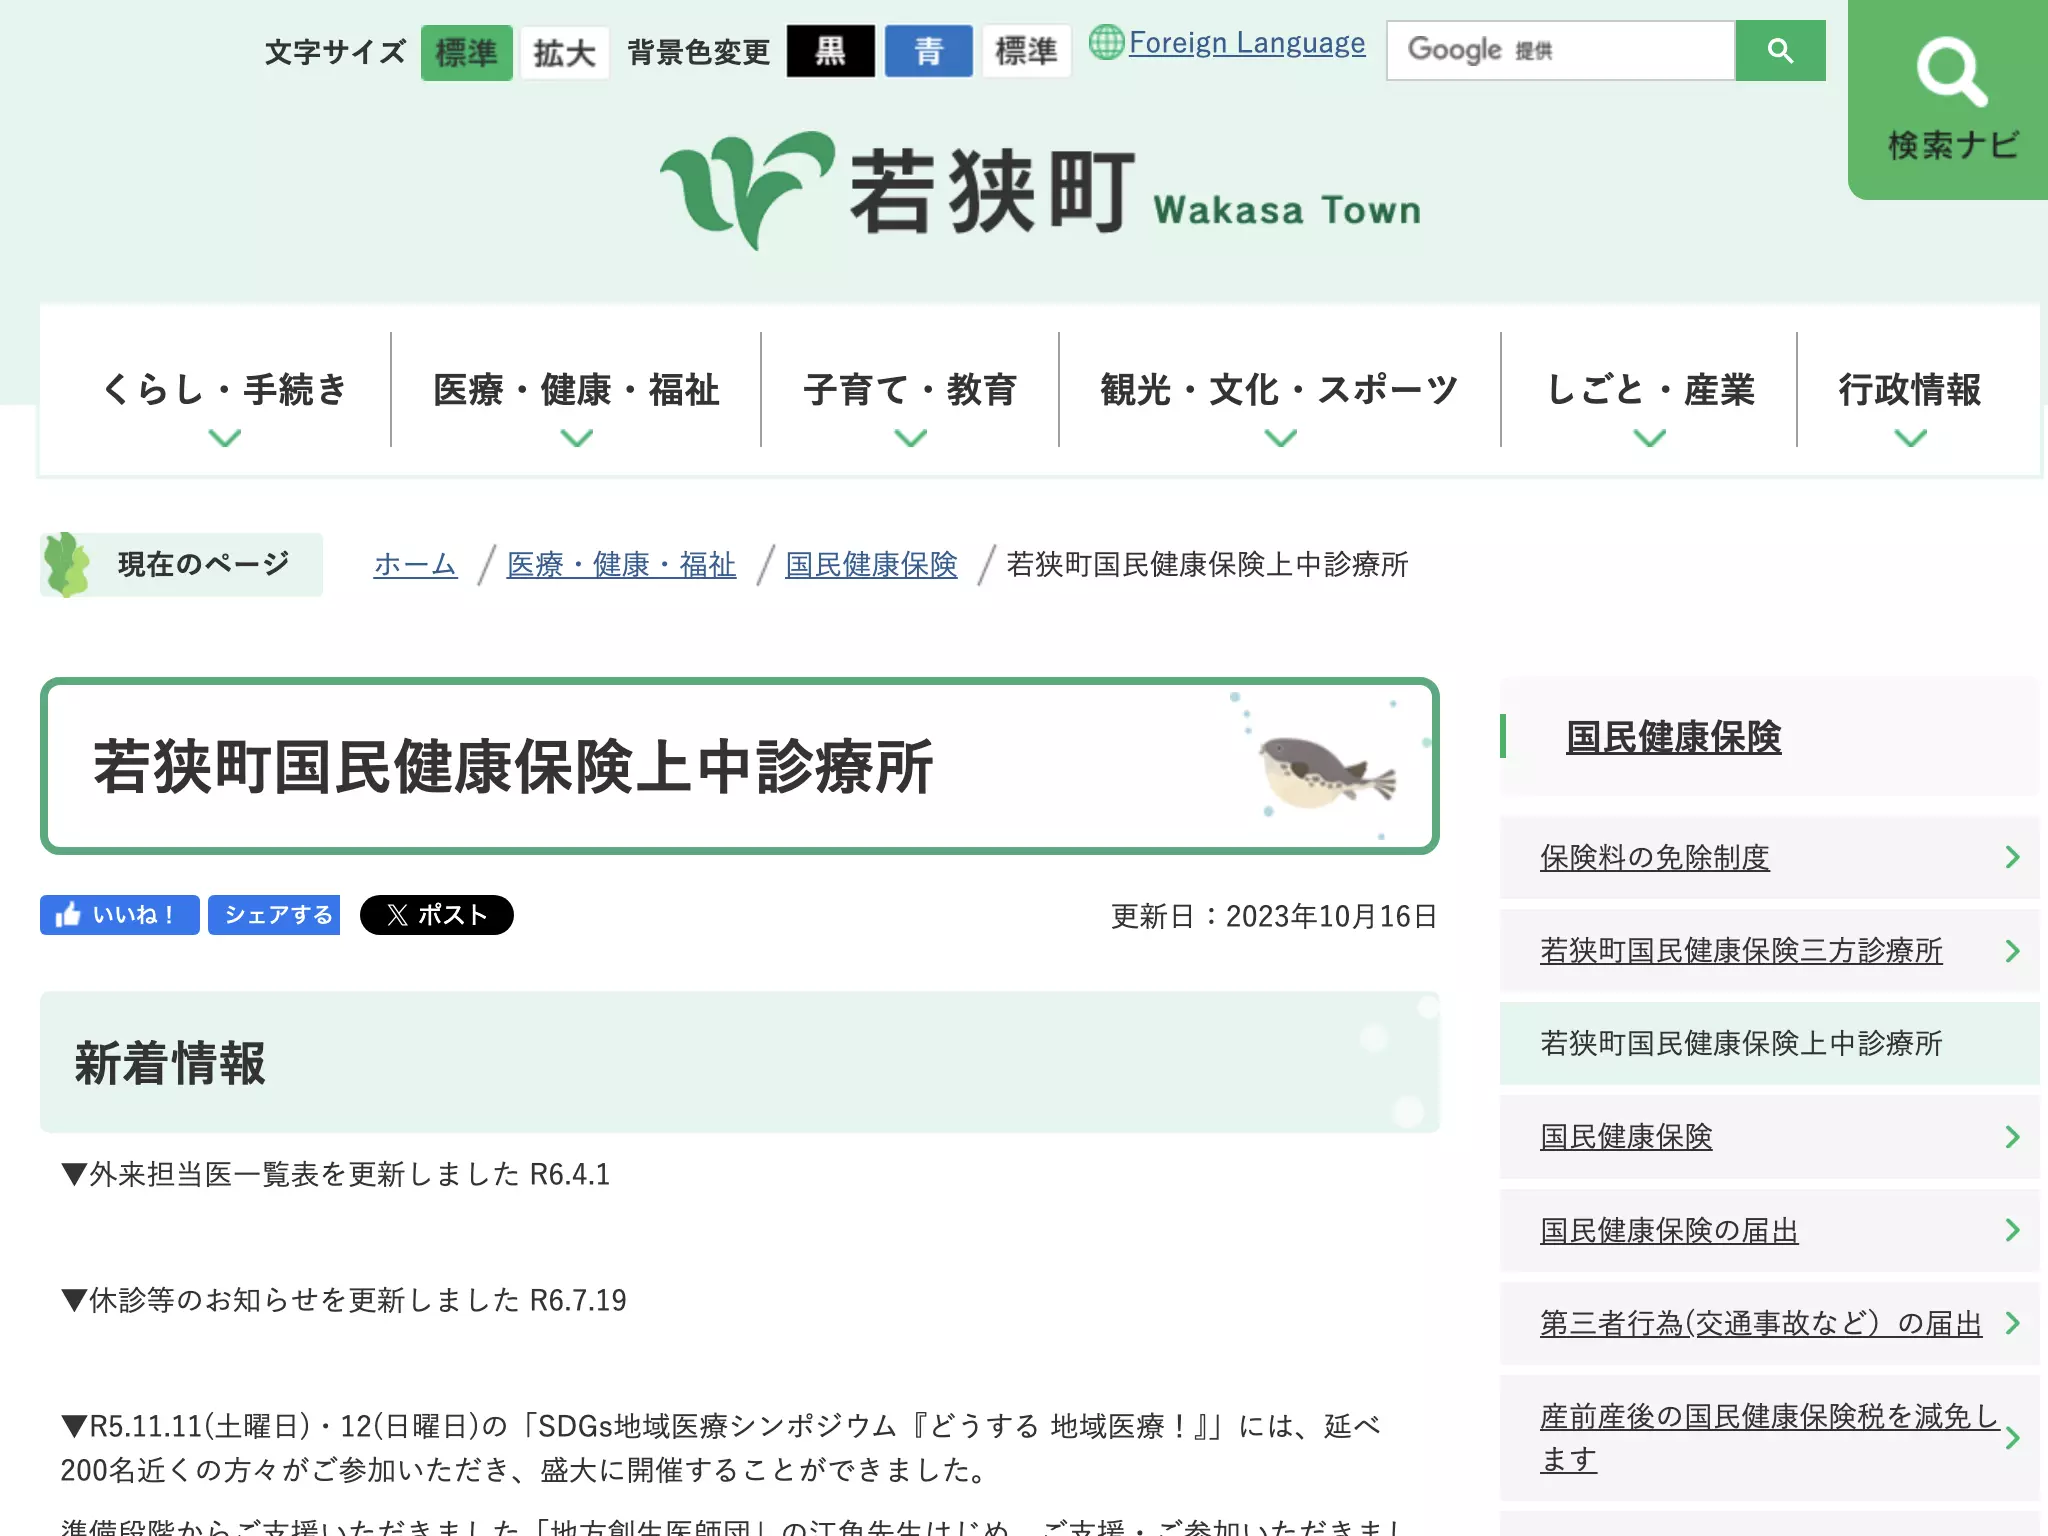Open 国民健康保険の届出 sidebar link

click(x=1669, y=1230)
